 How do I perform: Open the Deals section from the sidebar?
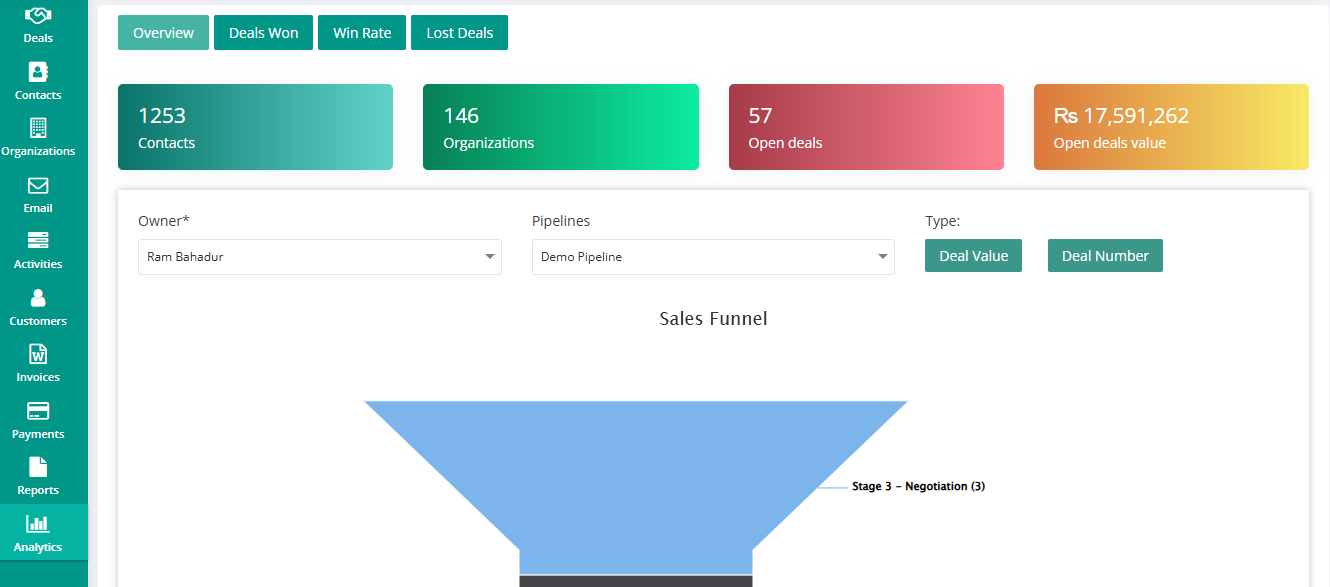(x=38, y=22)
